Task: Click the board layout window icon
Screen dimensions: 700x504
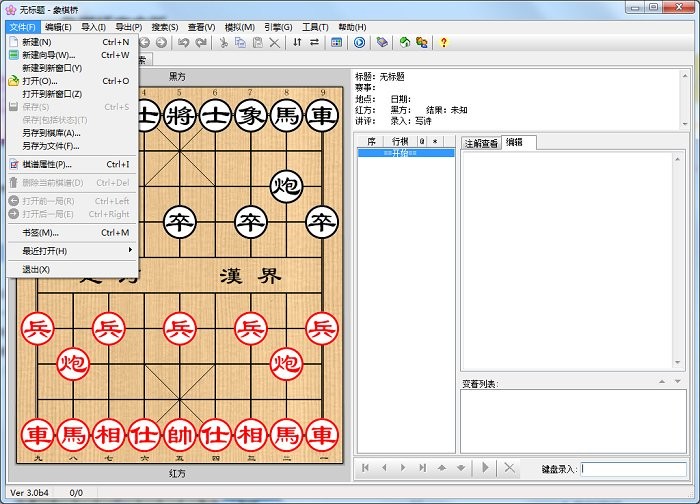Action: click(x=336, y=43)
